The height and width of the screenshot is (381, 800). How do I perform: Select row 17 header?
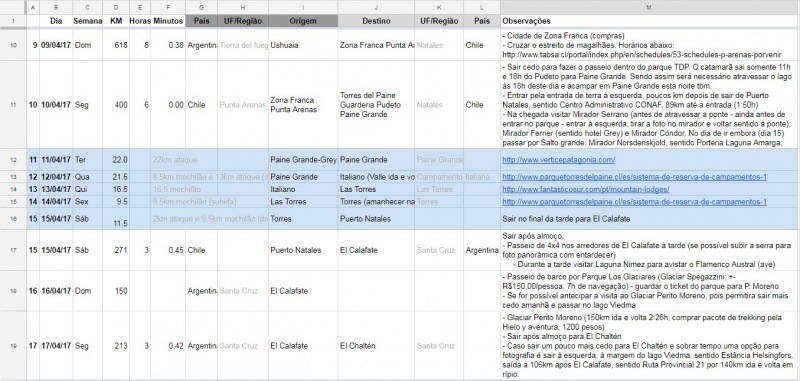[x=13, y=250]
